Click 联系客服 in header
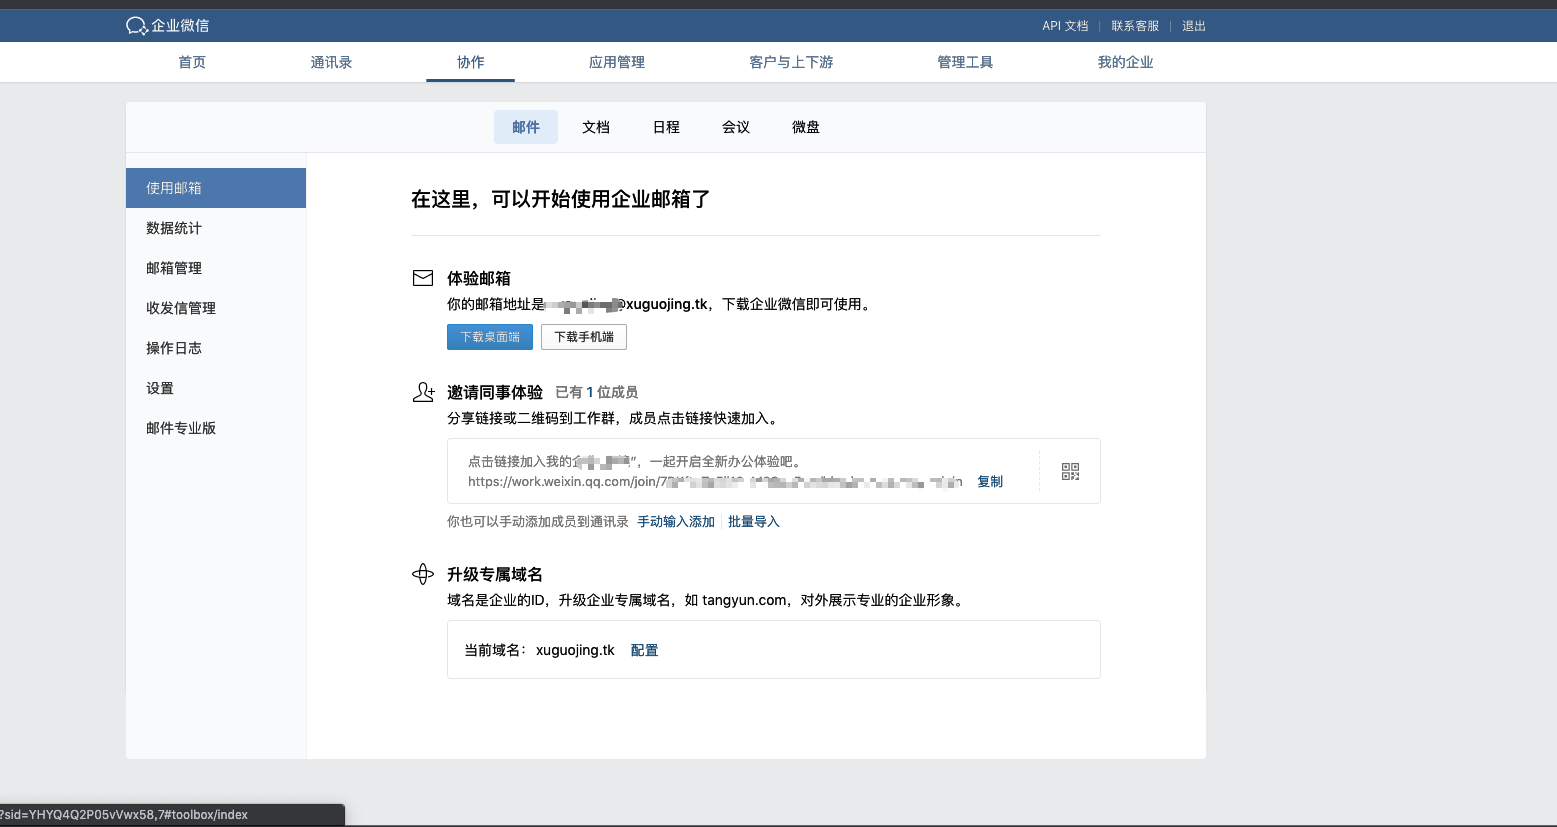The width and height of the screenshot is (1557, 827). pyautogui.click(x=1135, y=26)
